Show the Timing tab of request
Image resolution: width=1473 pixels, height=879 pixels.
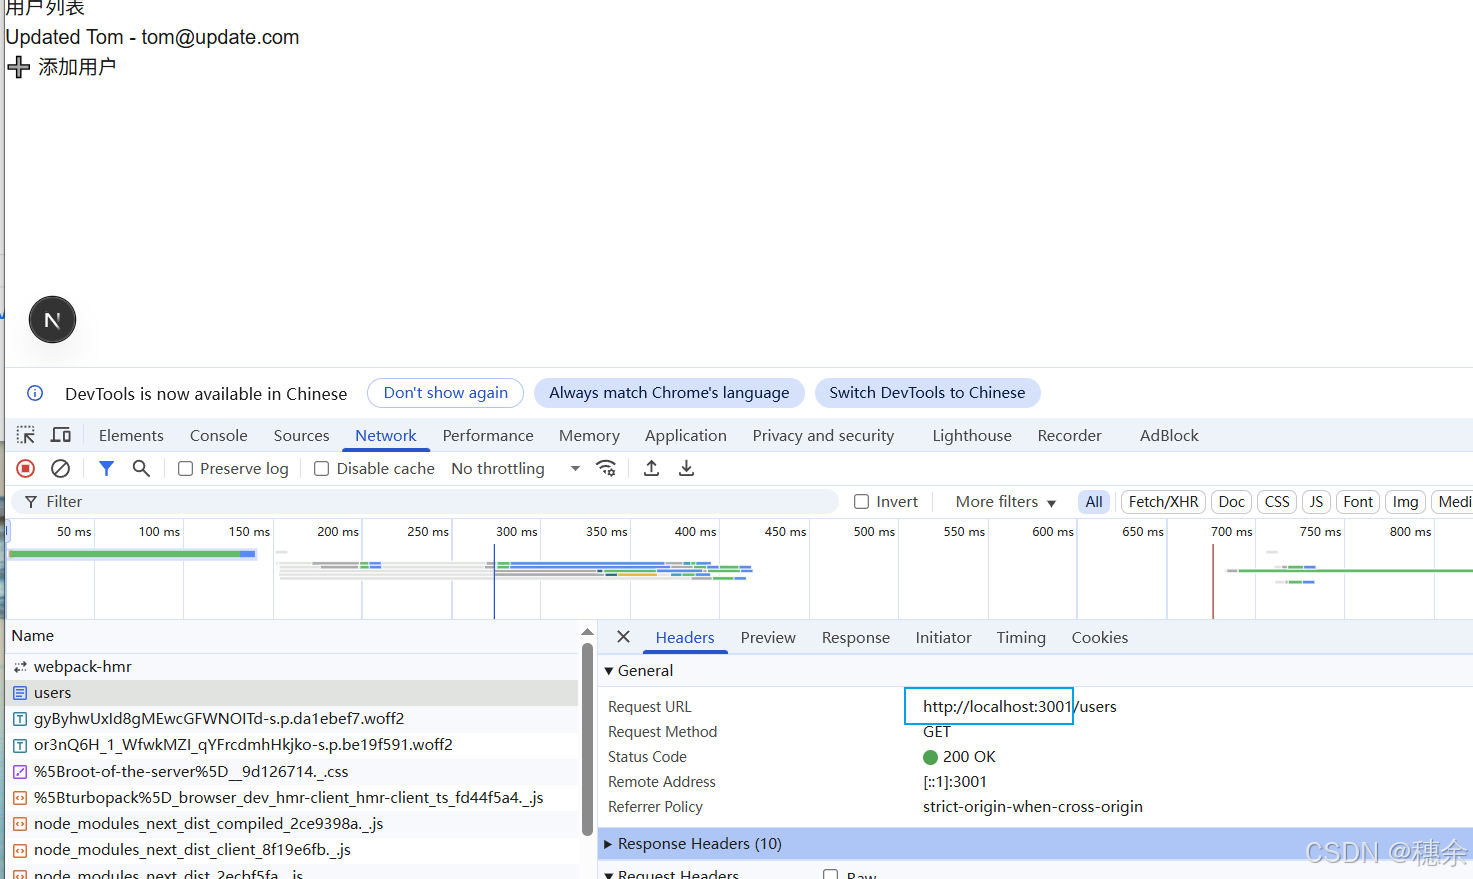1021,637
